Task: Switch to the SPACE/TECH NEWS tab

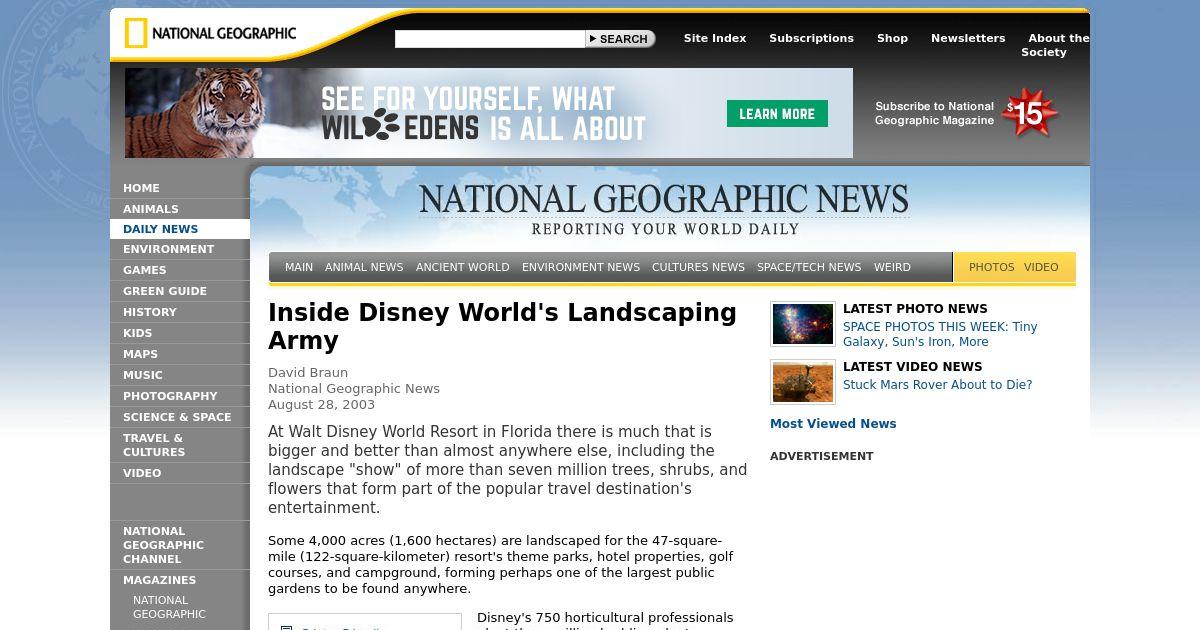Action: (809, 267)
